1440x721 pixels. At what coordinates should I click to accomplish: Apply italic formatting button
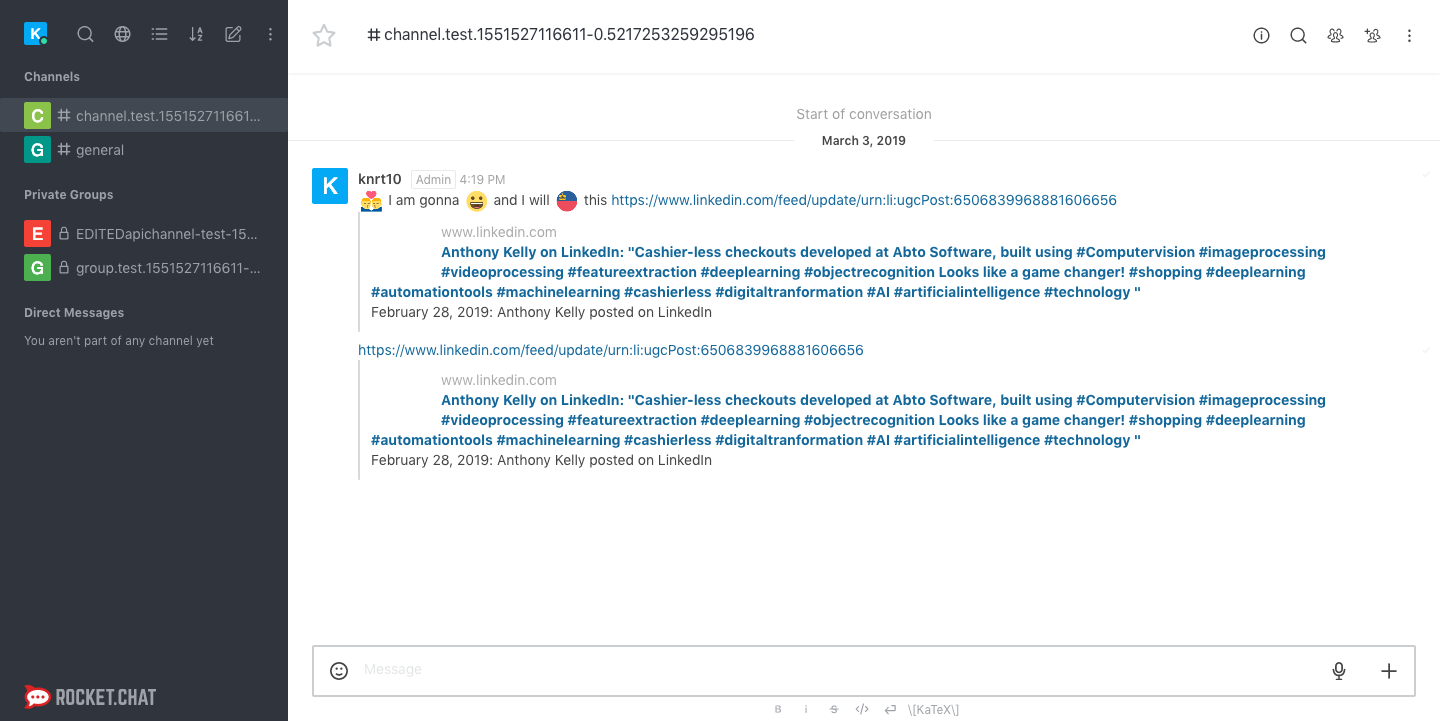806,709
